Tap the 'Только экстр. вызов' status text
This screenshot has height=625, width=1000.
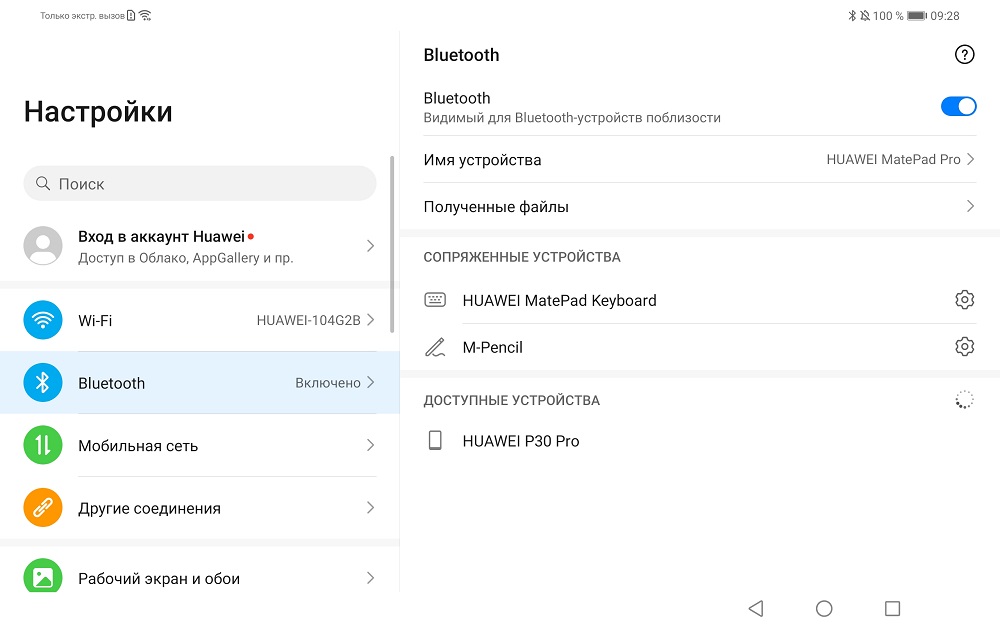point(82,16)
